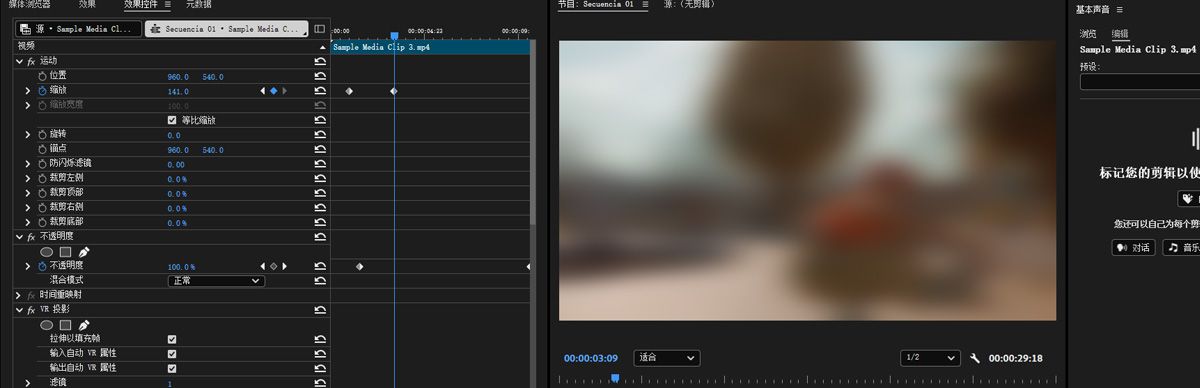This screenshot has width=1200, height=388.
Task: Toggle the 不透明度 stopwatch animation icon
Action: [x=42, y=267]
